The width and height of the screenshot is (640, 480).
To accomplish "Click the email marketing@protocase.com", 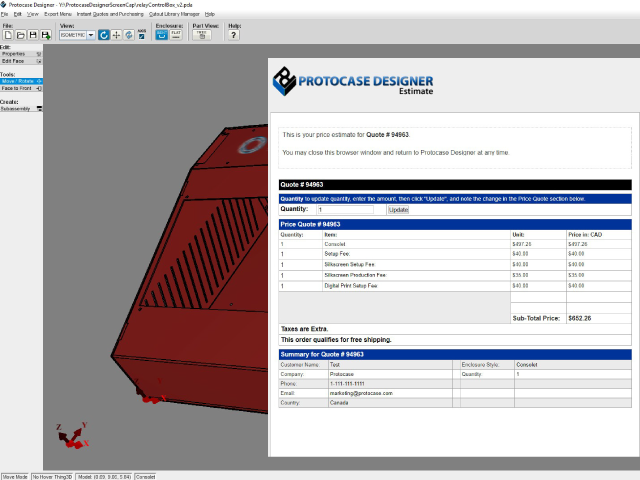I will (x=361, y=393).
